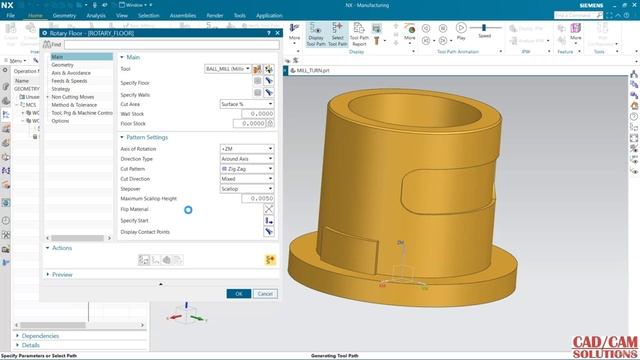Click OK in Rotary Floor dialog
Image resolution: width=640 pixels, height=360 pixels.
[x=239, y=294]
